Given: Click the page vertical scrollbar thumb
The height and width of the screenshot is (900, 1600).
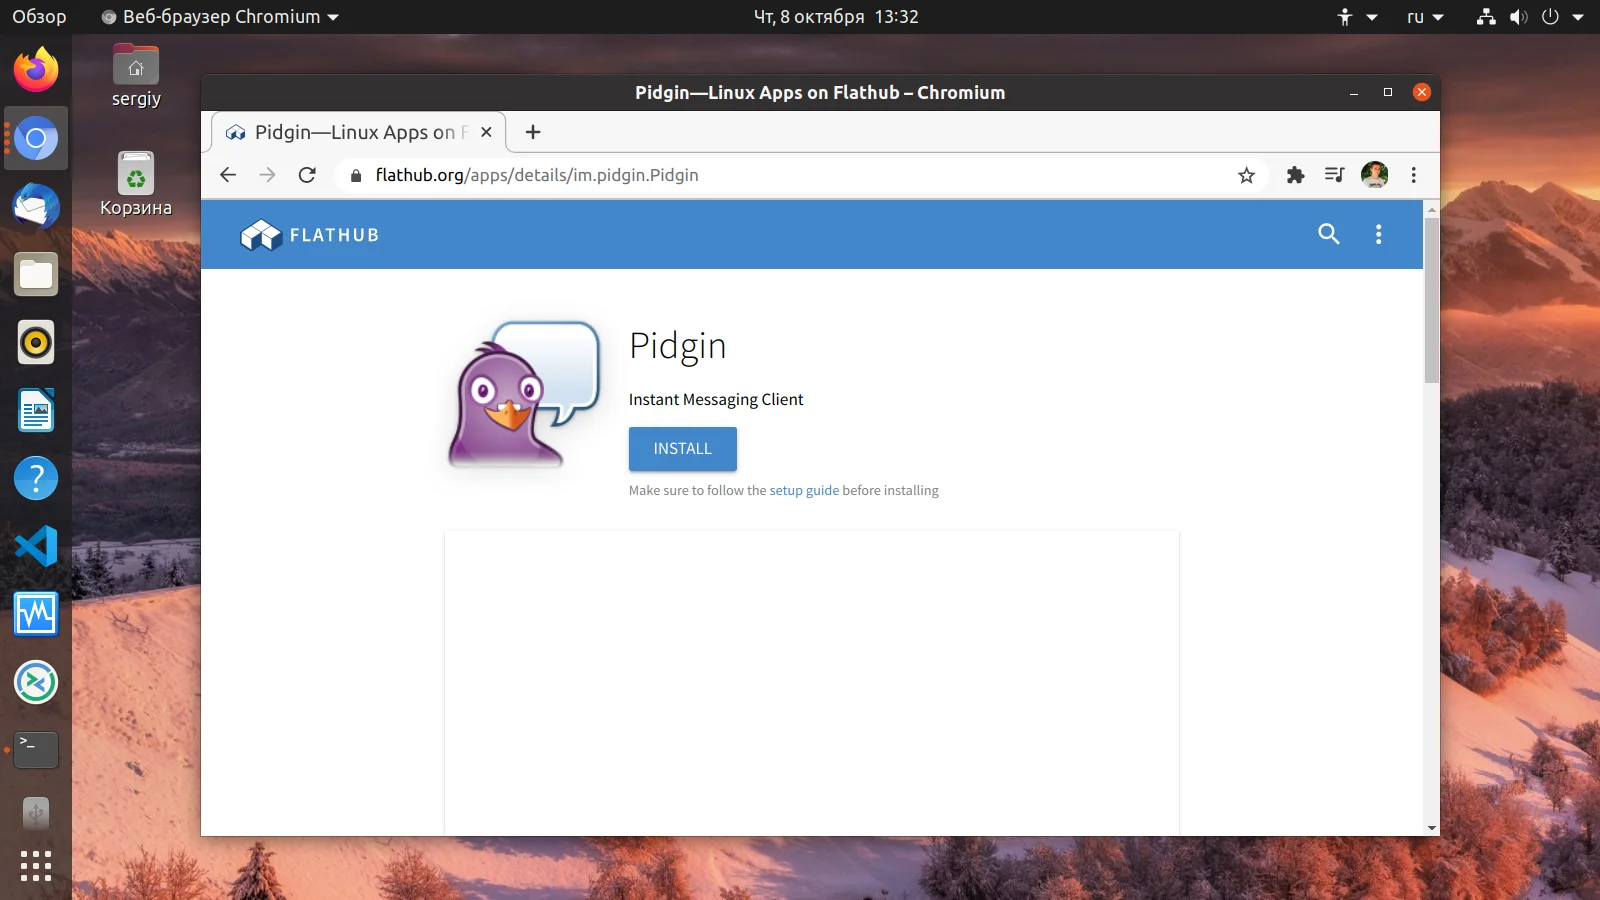Looking at the screenshot, I should click(x=1432, y=300).
